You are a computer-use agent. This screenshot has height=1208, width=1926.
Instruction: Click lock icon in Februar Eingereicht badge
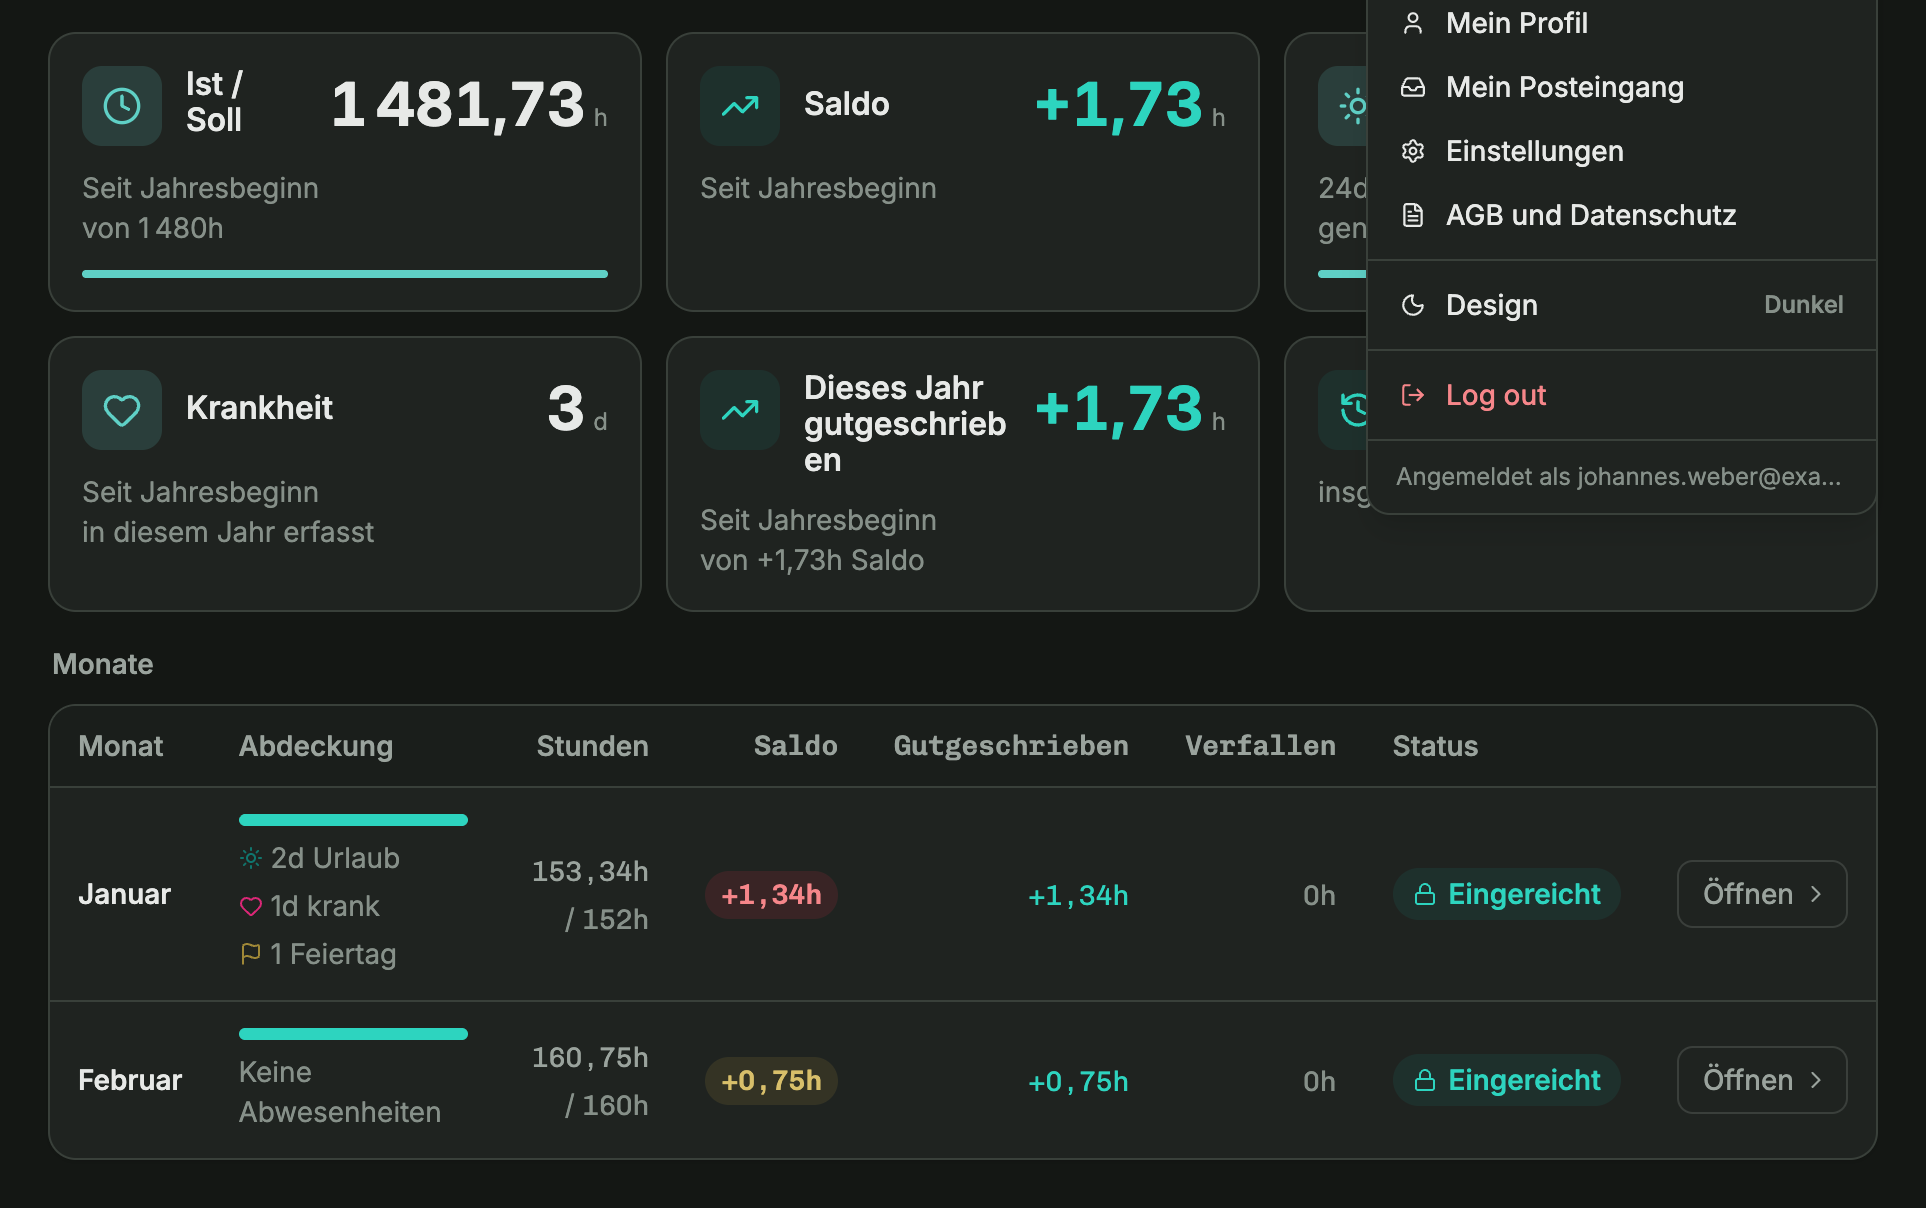click(1425, 1081)
